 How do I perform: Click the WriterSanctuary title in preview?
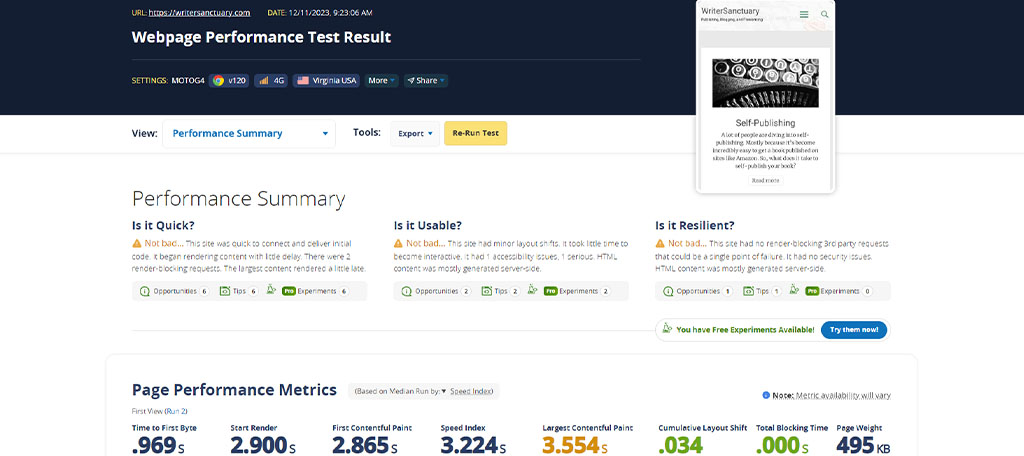(x=732, y=11)
